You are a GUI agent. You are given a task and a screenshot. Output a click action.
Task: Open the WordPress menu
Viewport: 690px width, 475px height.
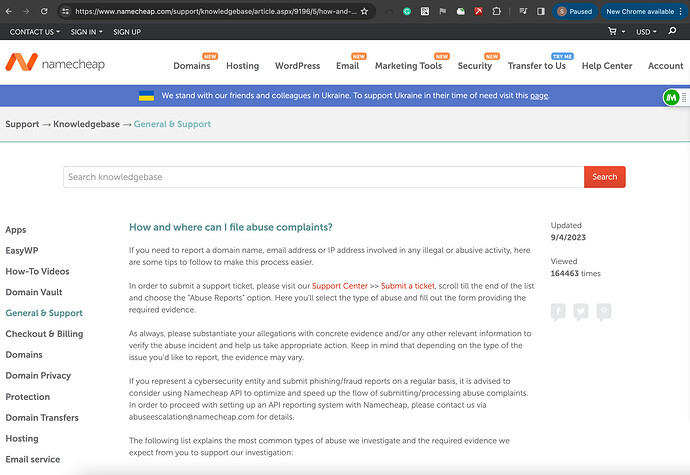(297, 66)
